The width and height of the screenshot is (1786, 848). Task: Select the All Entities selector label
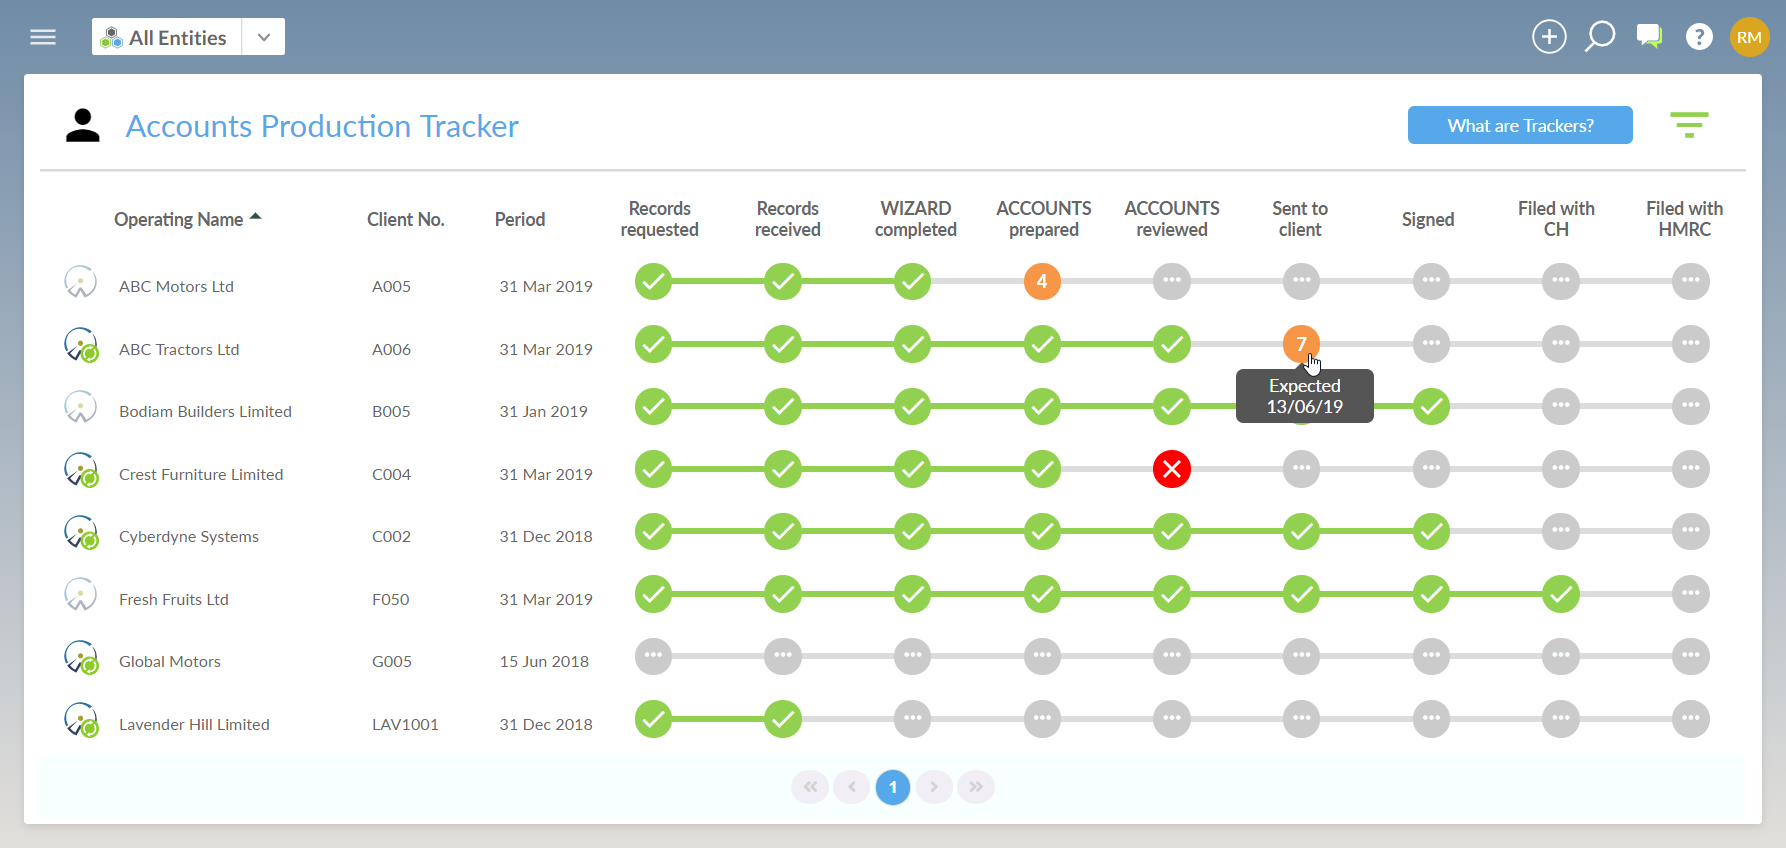tap(167, 37)
